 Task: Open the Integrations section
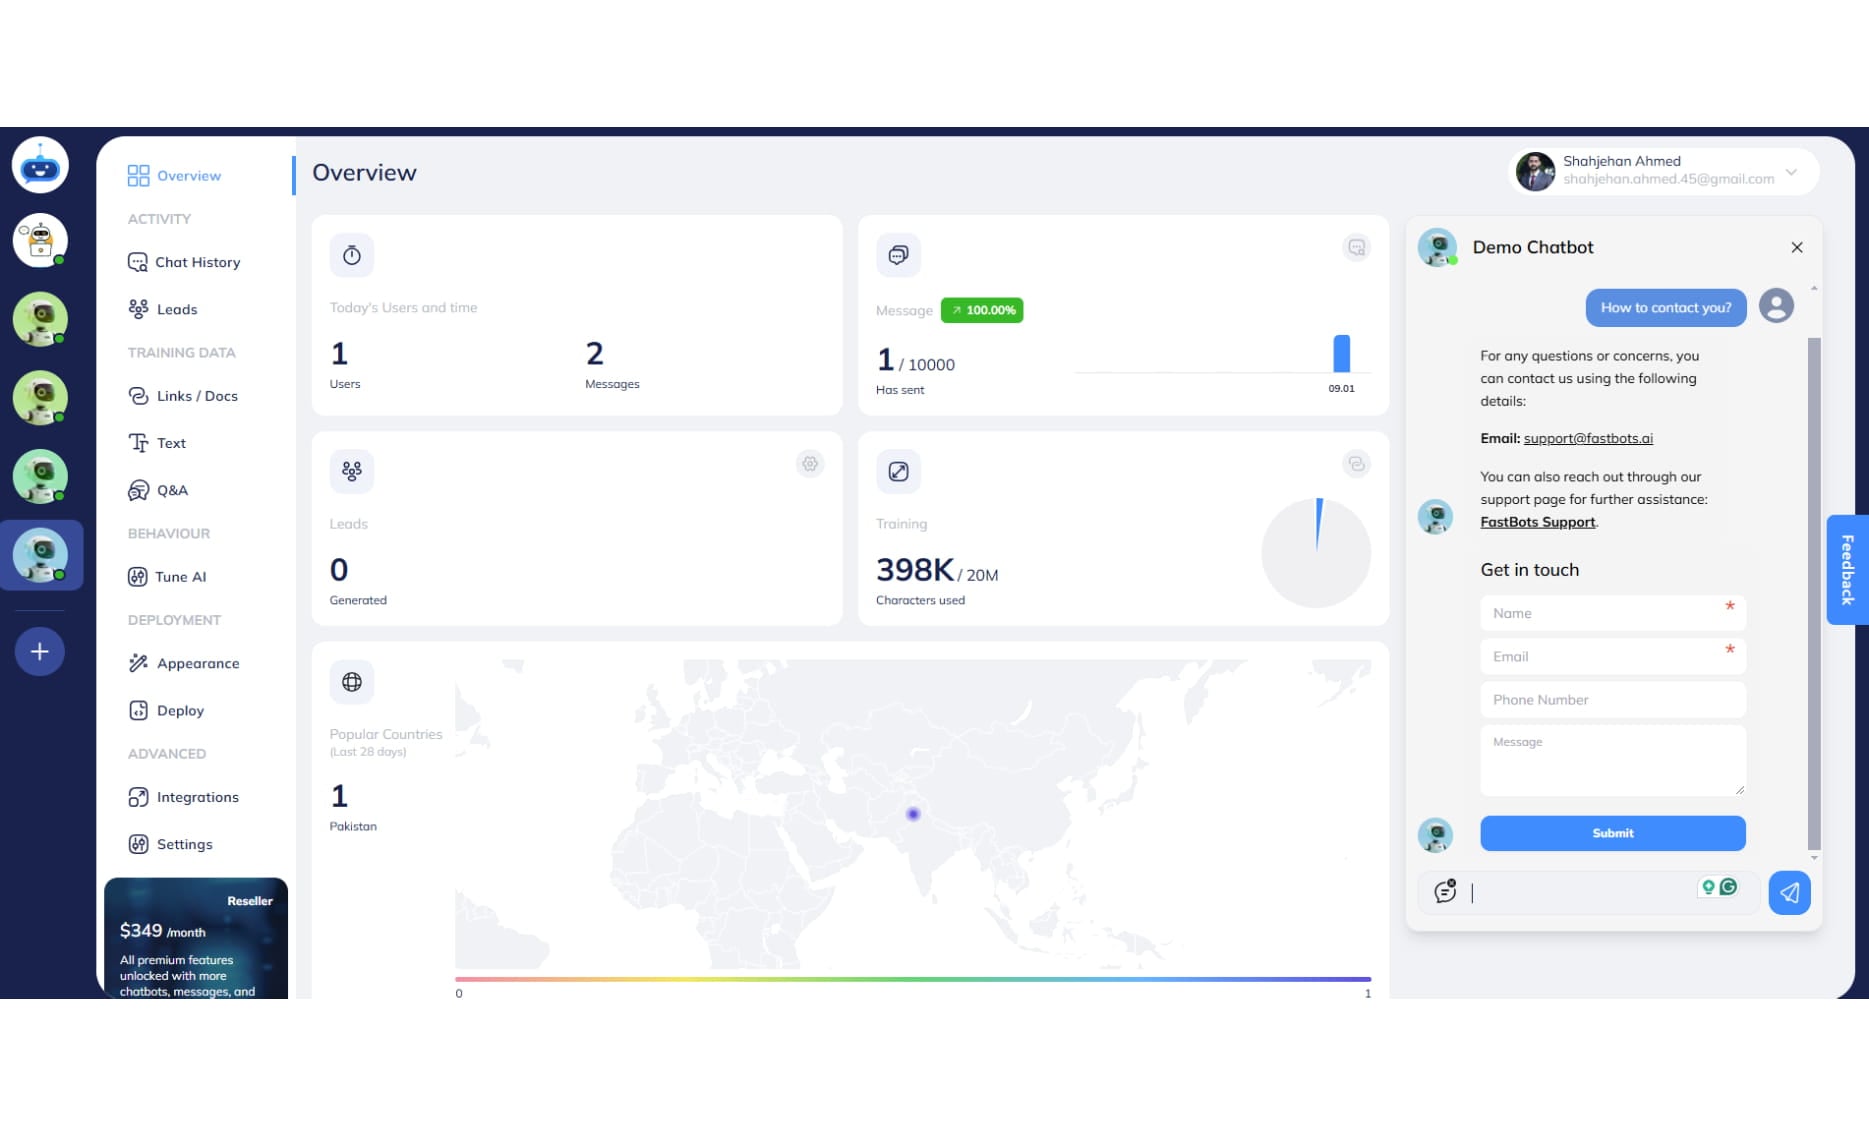pos(197,797)
